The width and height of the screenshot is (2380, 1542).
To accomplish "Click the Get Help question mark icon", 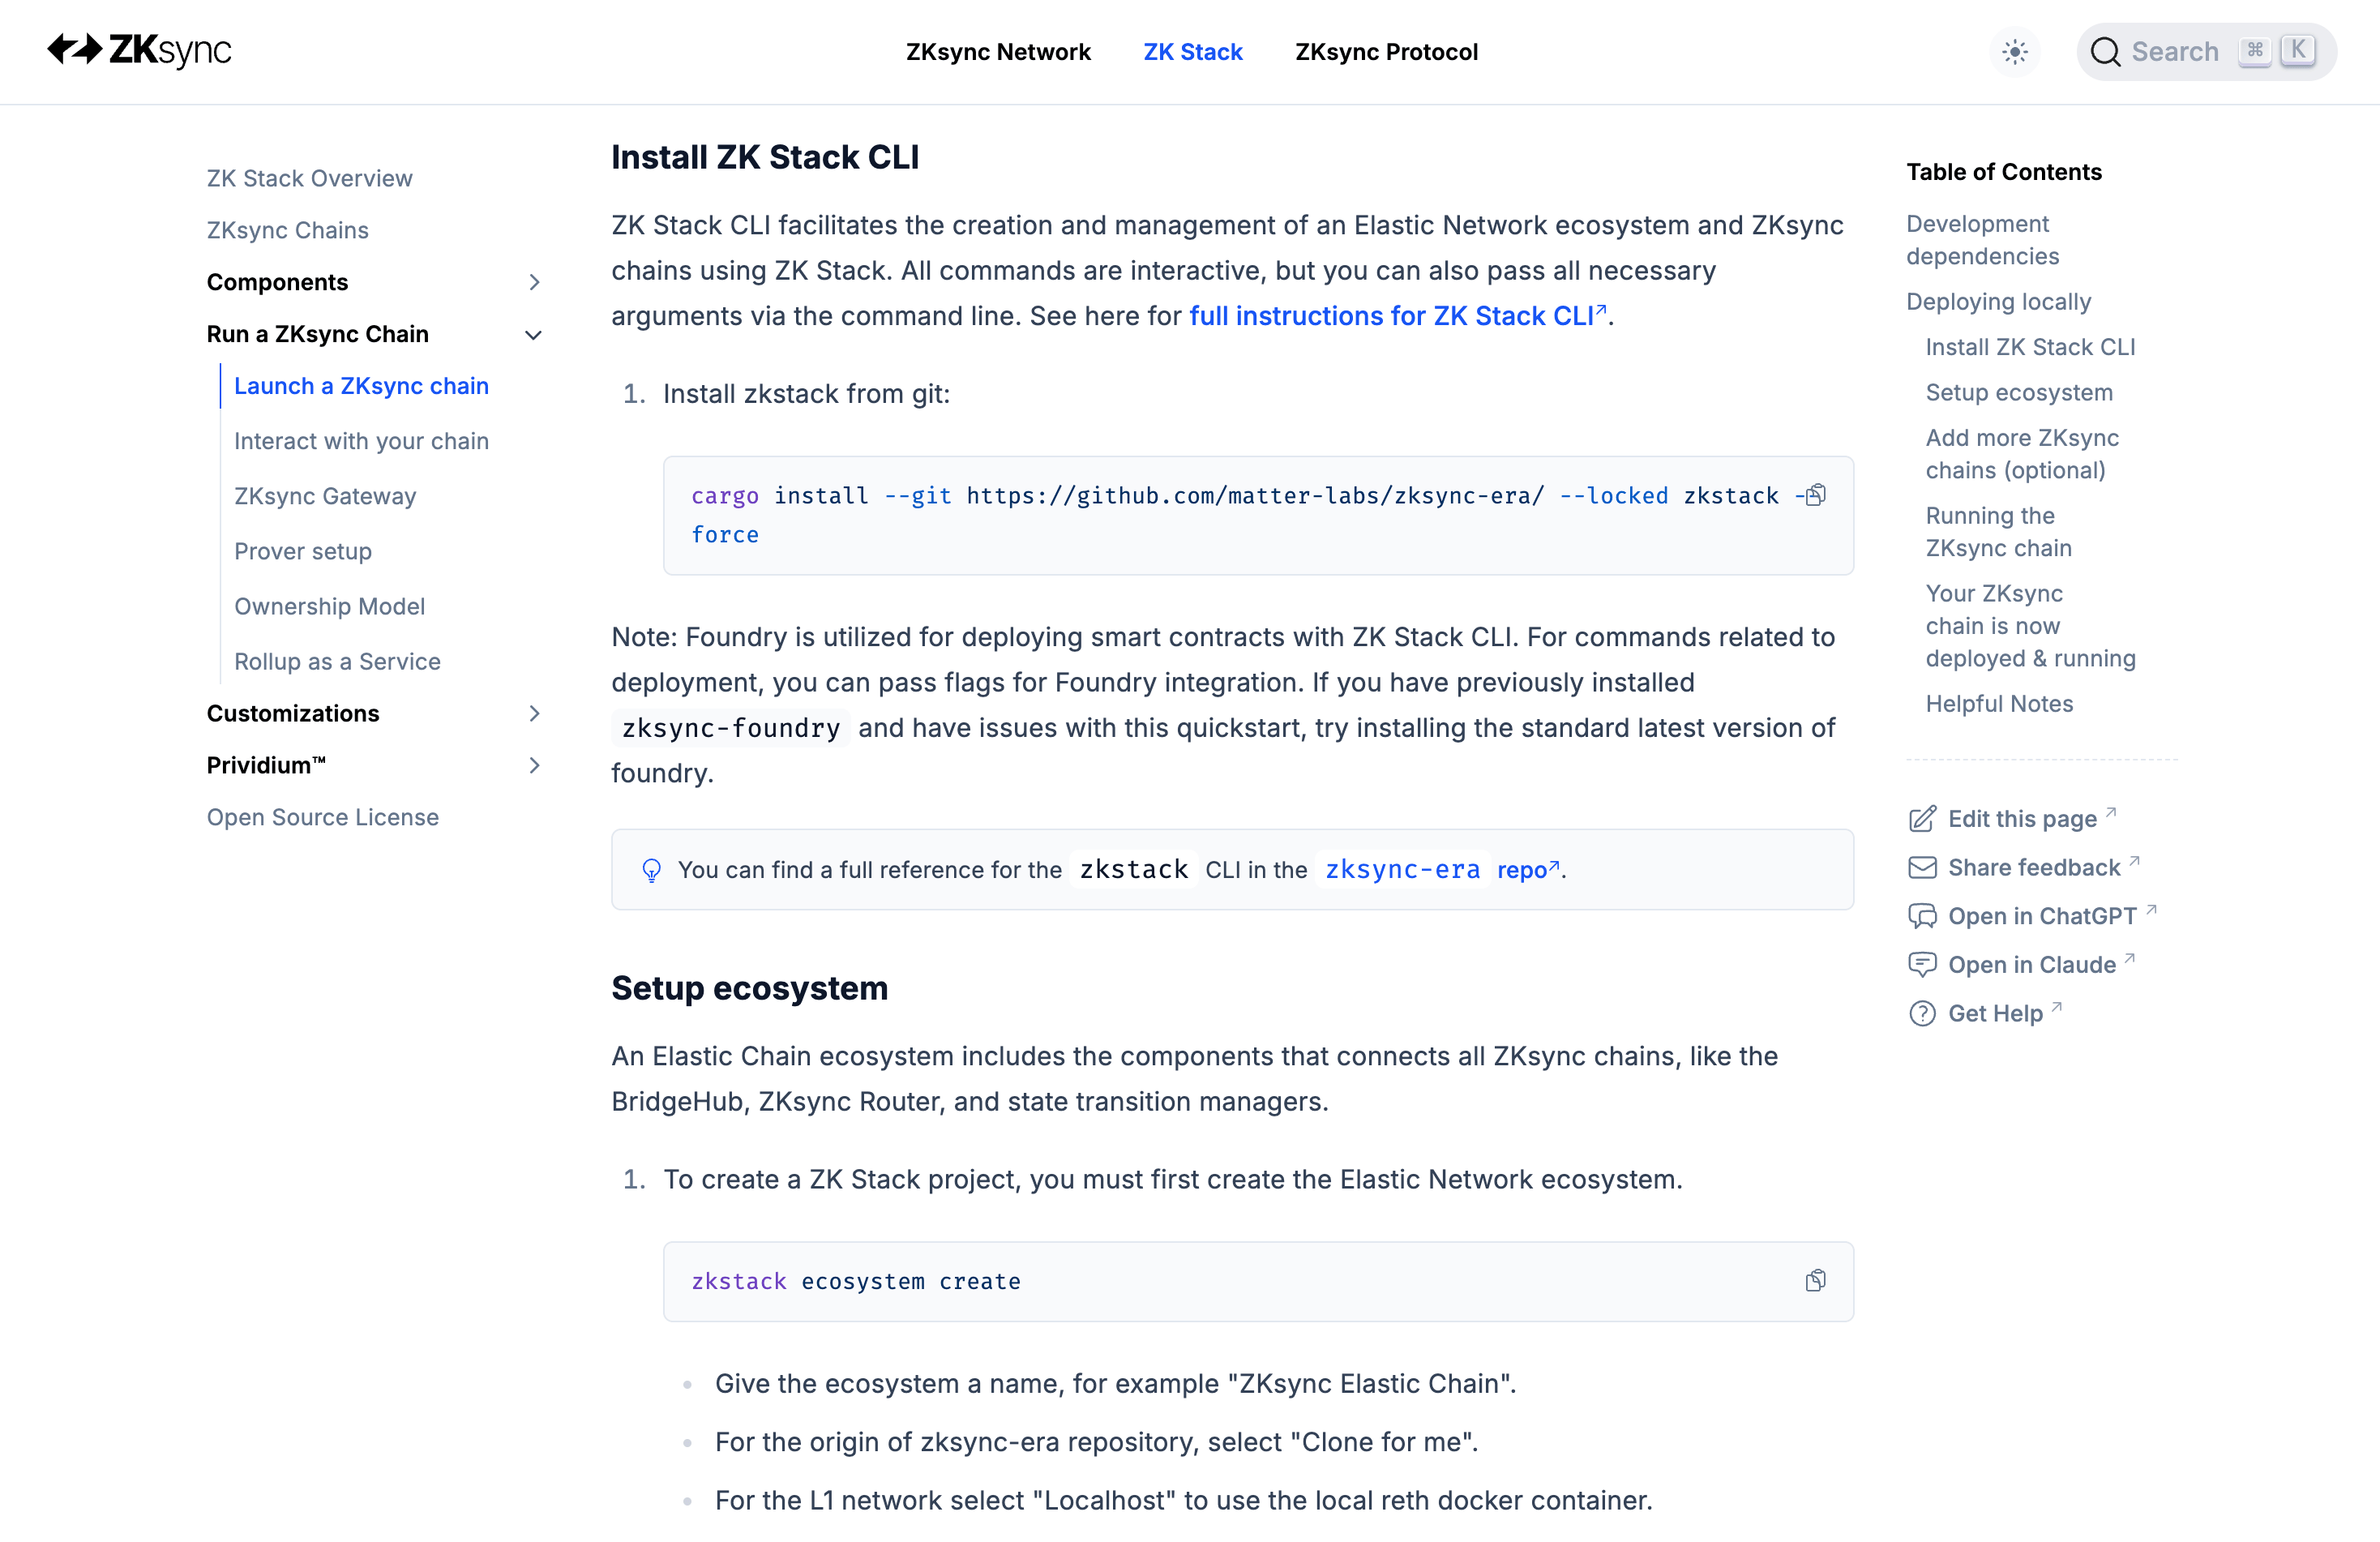I will [1922, 1014].
